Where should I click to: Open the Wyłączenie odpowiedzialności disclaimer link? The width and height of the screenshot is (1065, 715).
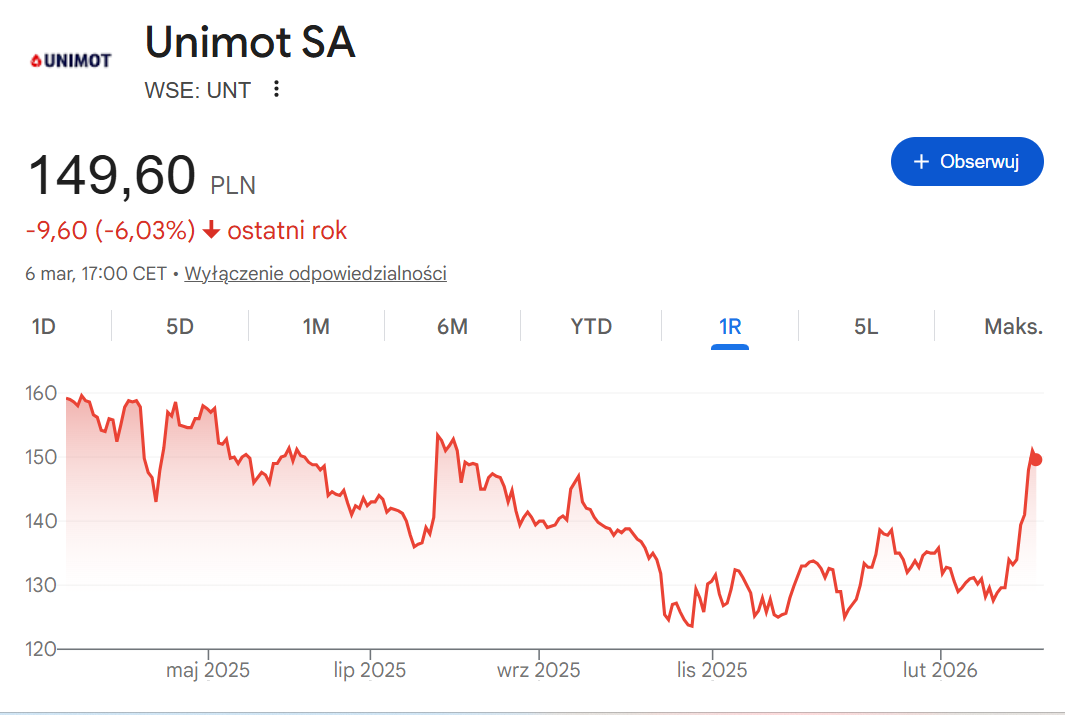(315, 273)
